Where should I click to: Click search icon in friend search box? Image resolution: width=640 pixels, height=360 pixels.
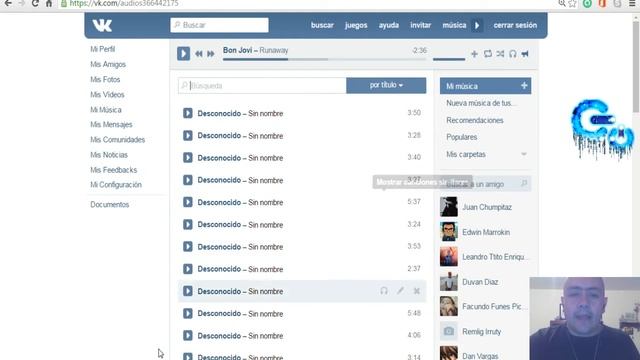524,184
